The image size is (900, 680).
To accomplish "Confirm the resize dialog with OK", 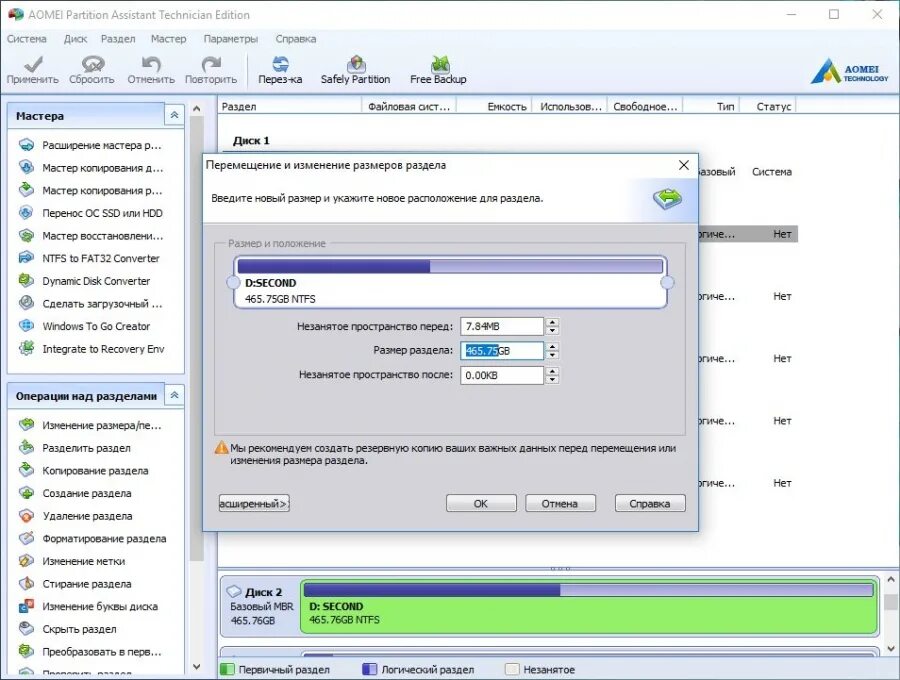I will tap(481, 503).
